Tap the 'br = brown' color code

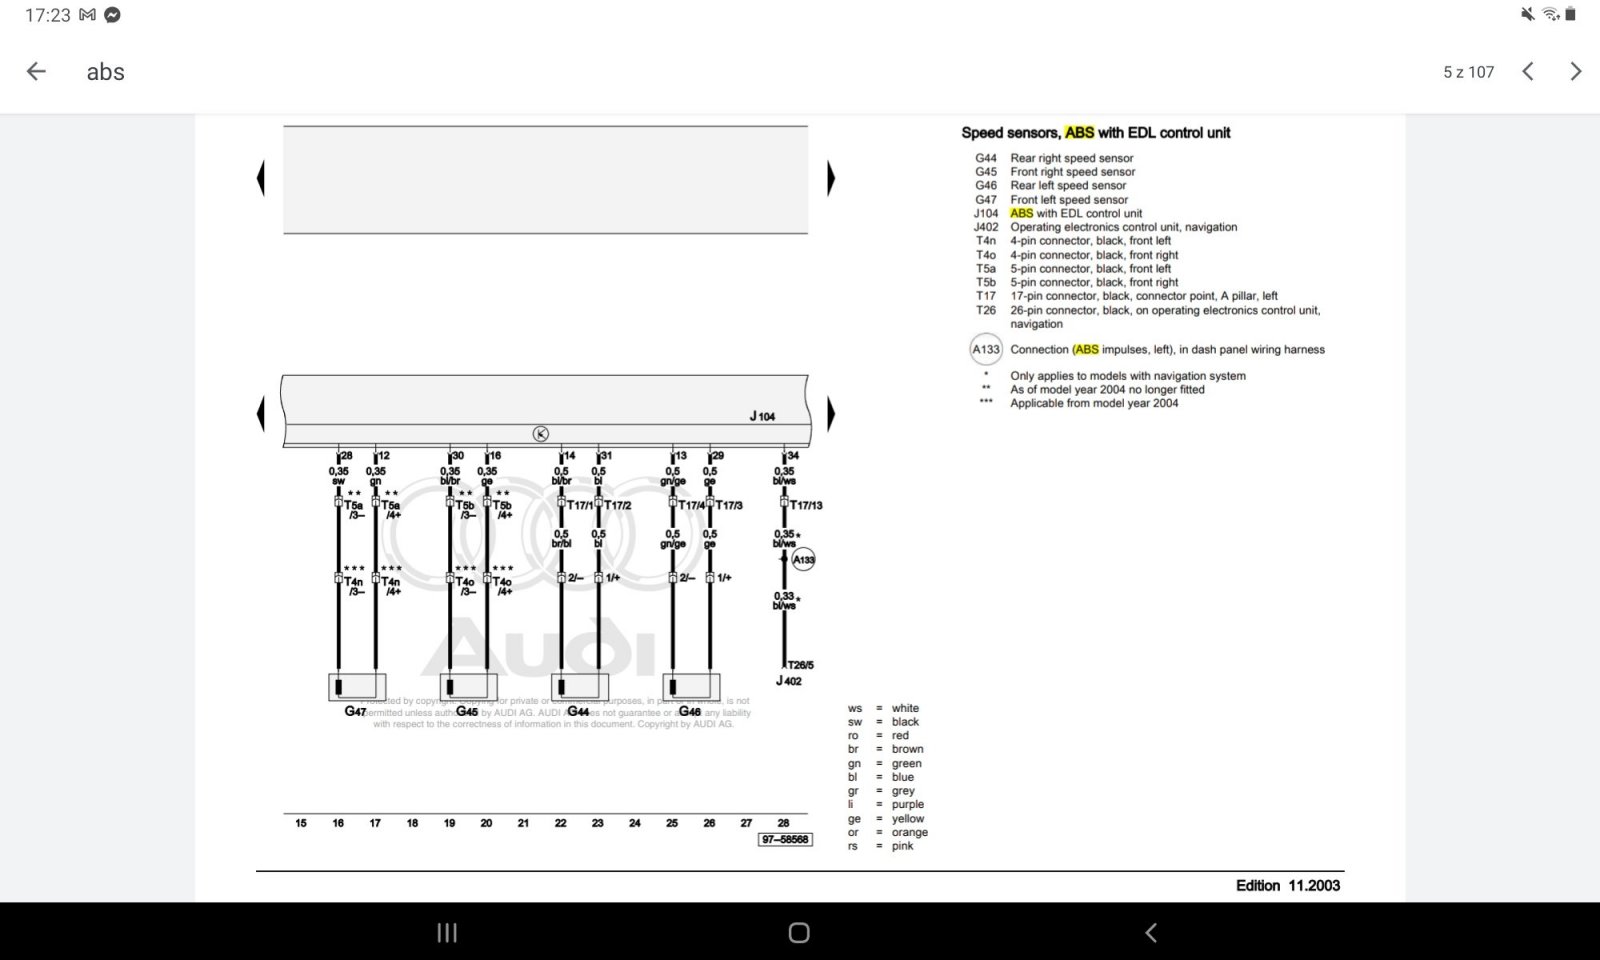click(886, 749)
